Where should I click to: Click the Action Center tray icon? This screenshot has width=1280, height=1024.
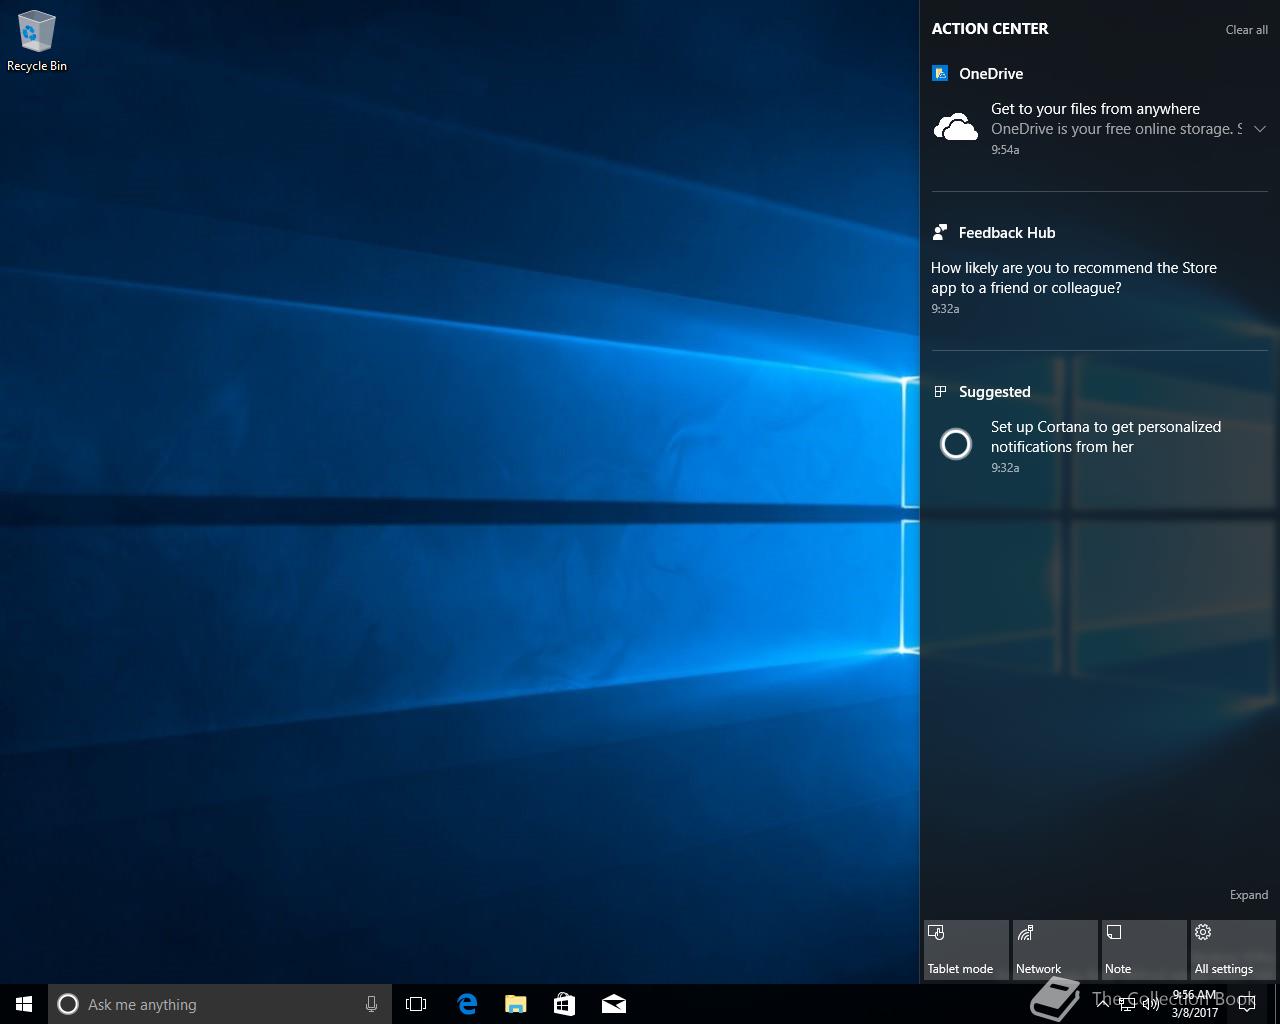point(1246,1004)
